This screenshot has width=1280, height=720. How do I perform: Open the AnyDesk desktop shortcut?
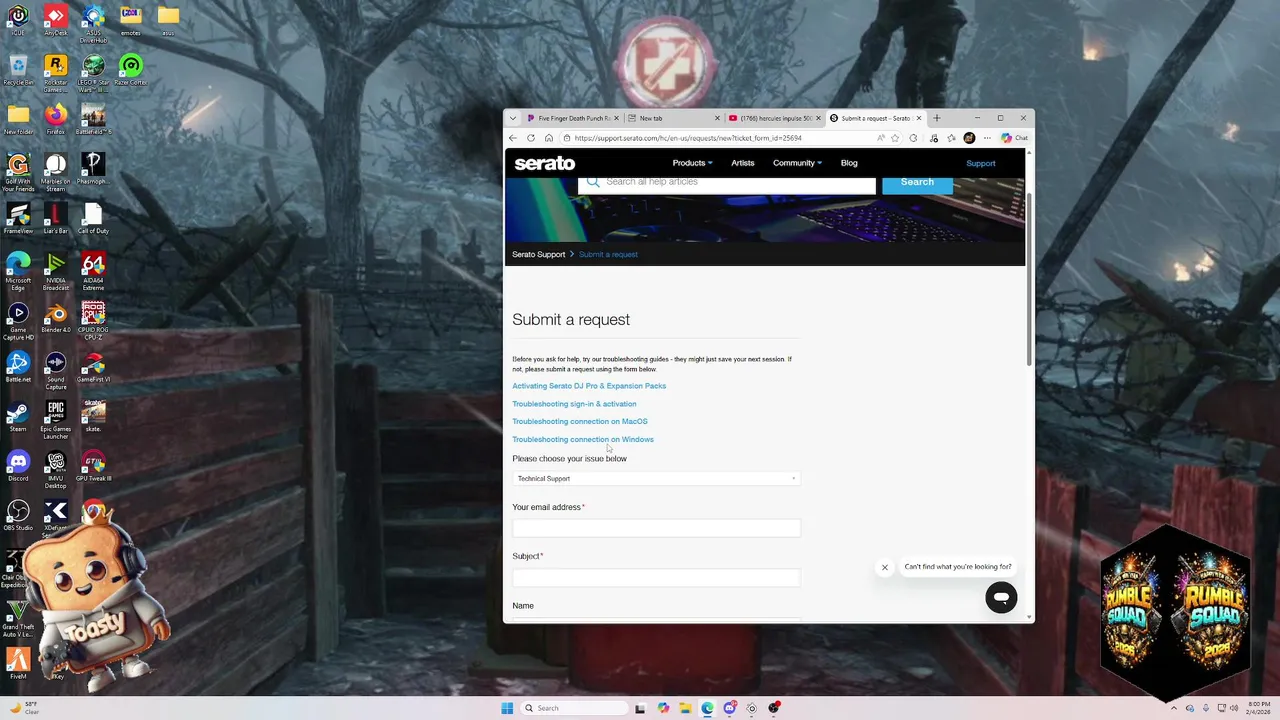pyautogui.click(x=56, y=20)
